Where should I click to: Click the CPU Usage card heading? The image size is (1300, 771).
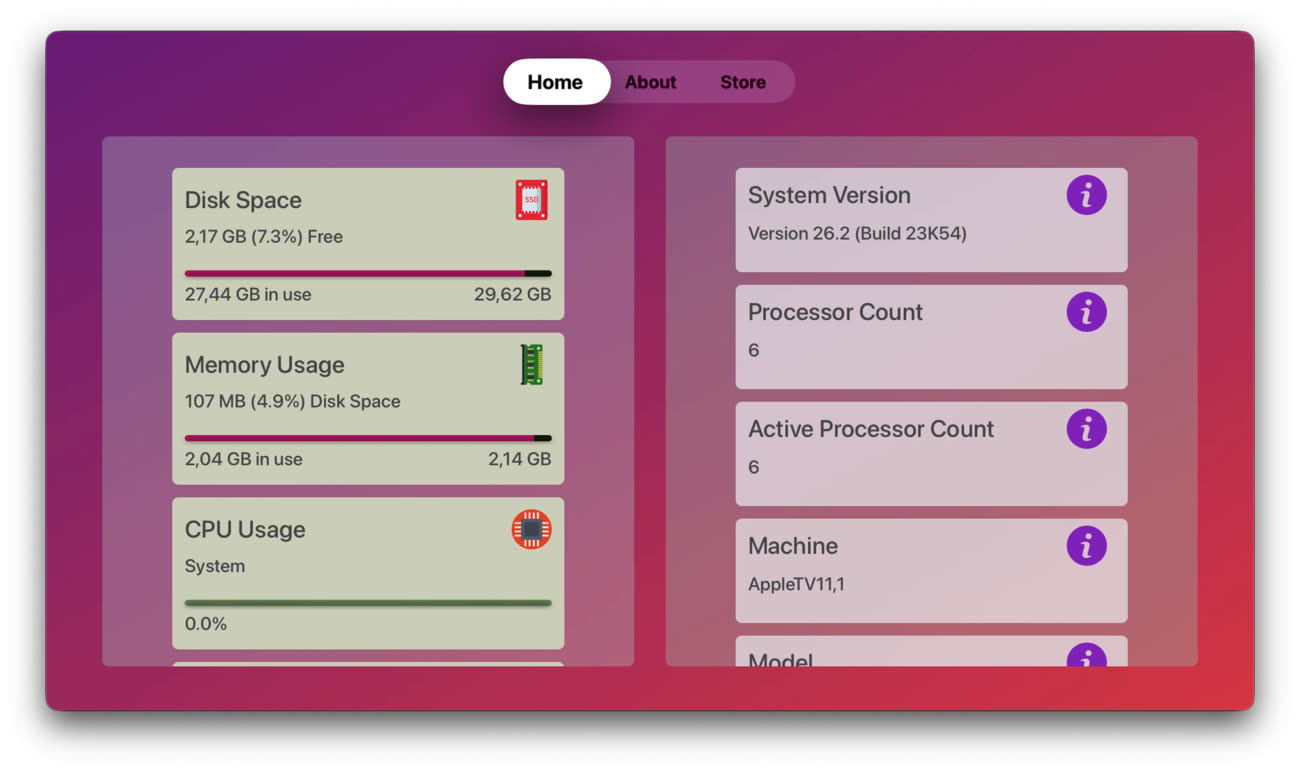coord(245,530)
